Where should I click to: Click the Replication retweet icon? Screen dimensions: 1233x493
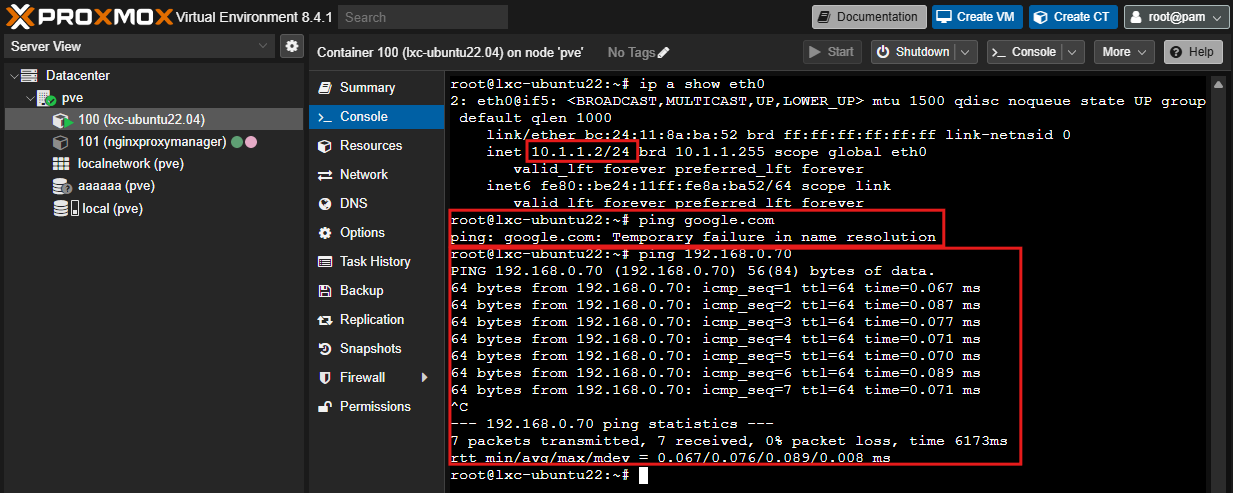coord(324,320)
